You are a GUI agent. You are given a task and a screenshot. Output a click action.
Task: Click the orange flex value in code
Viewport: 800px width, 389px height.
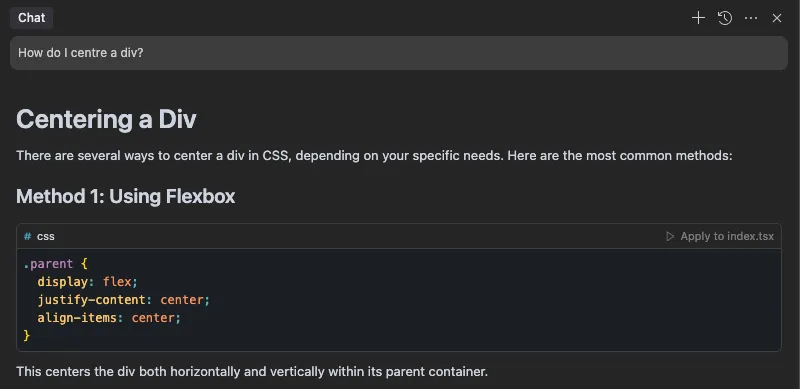pos(117,282)
